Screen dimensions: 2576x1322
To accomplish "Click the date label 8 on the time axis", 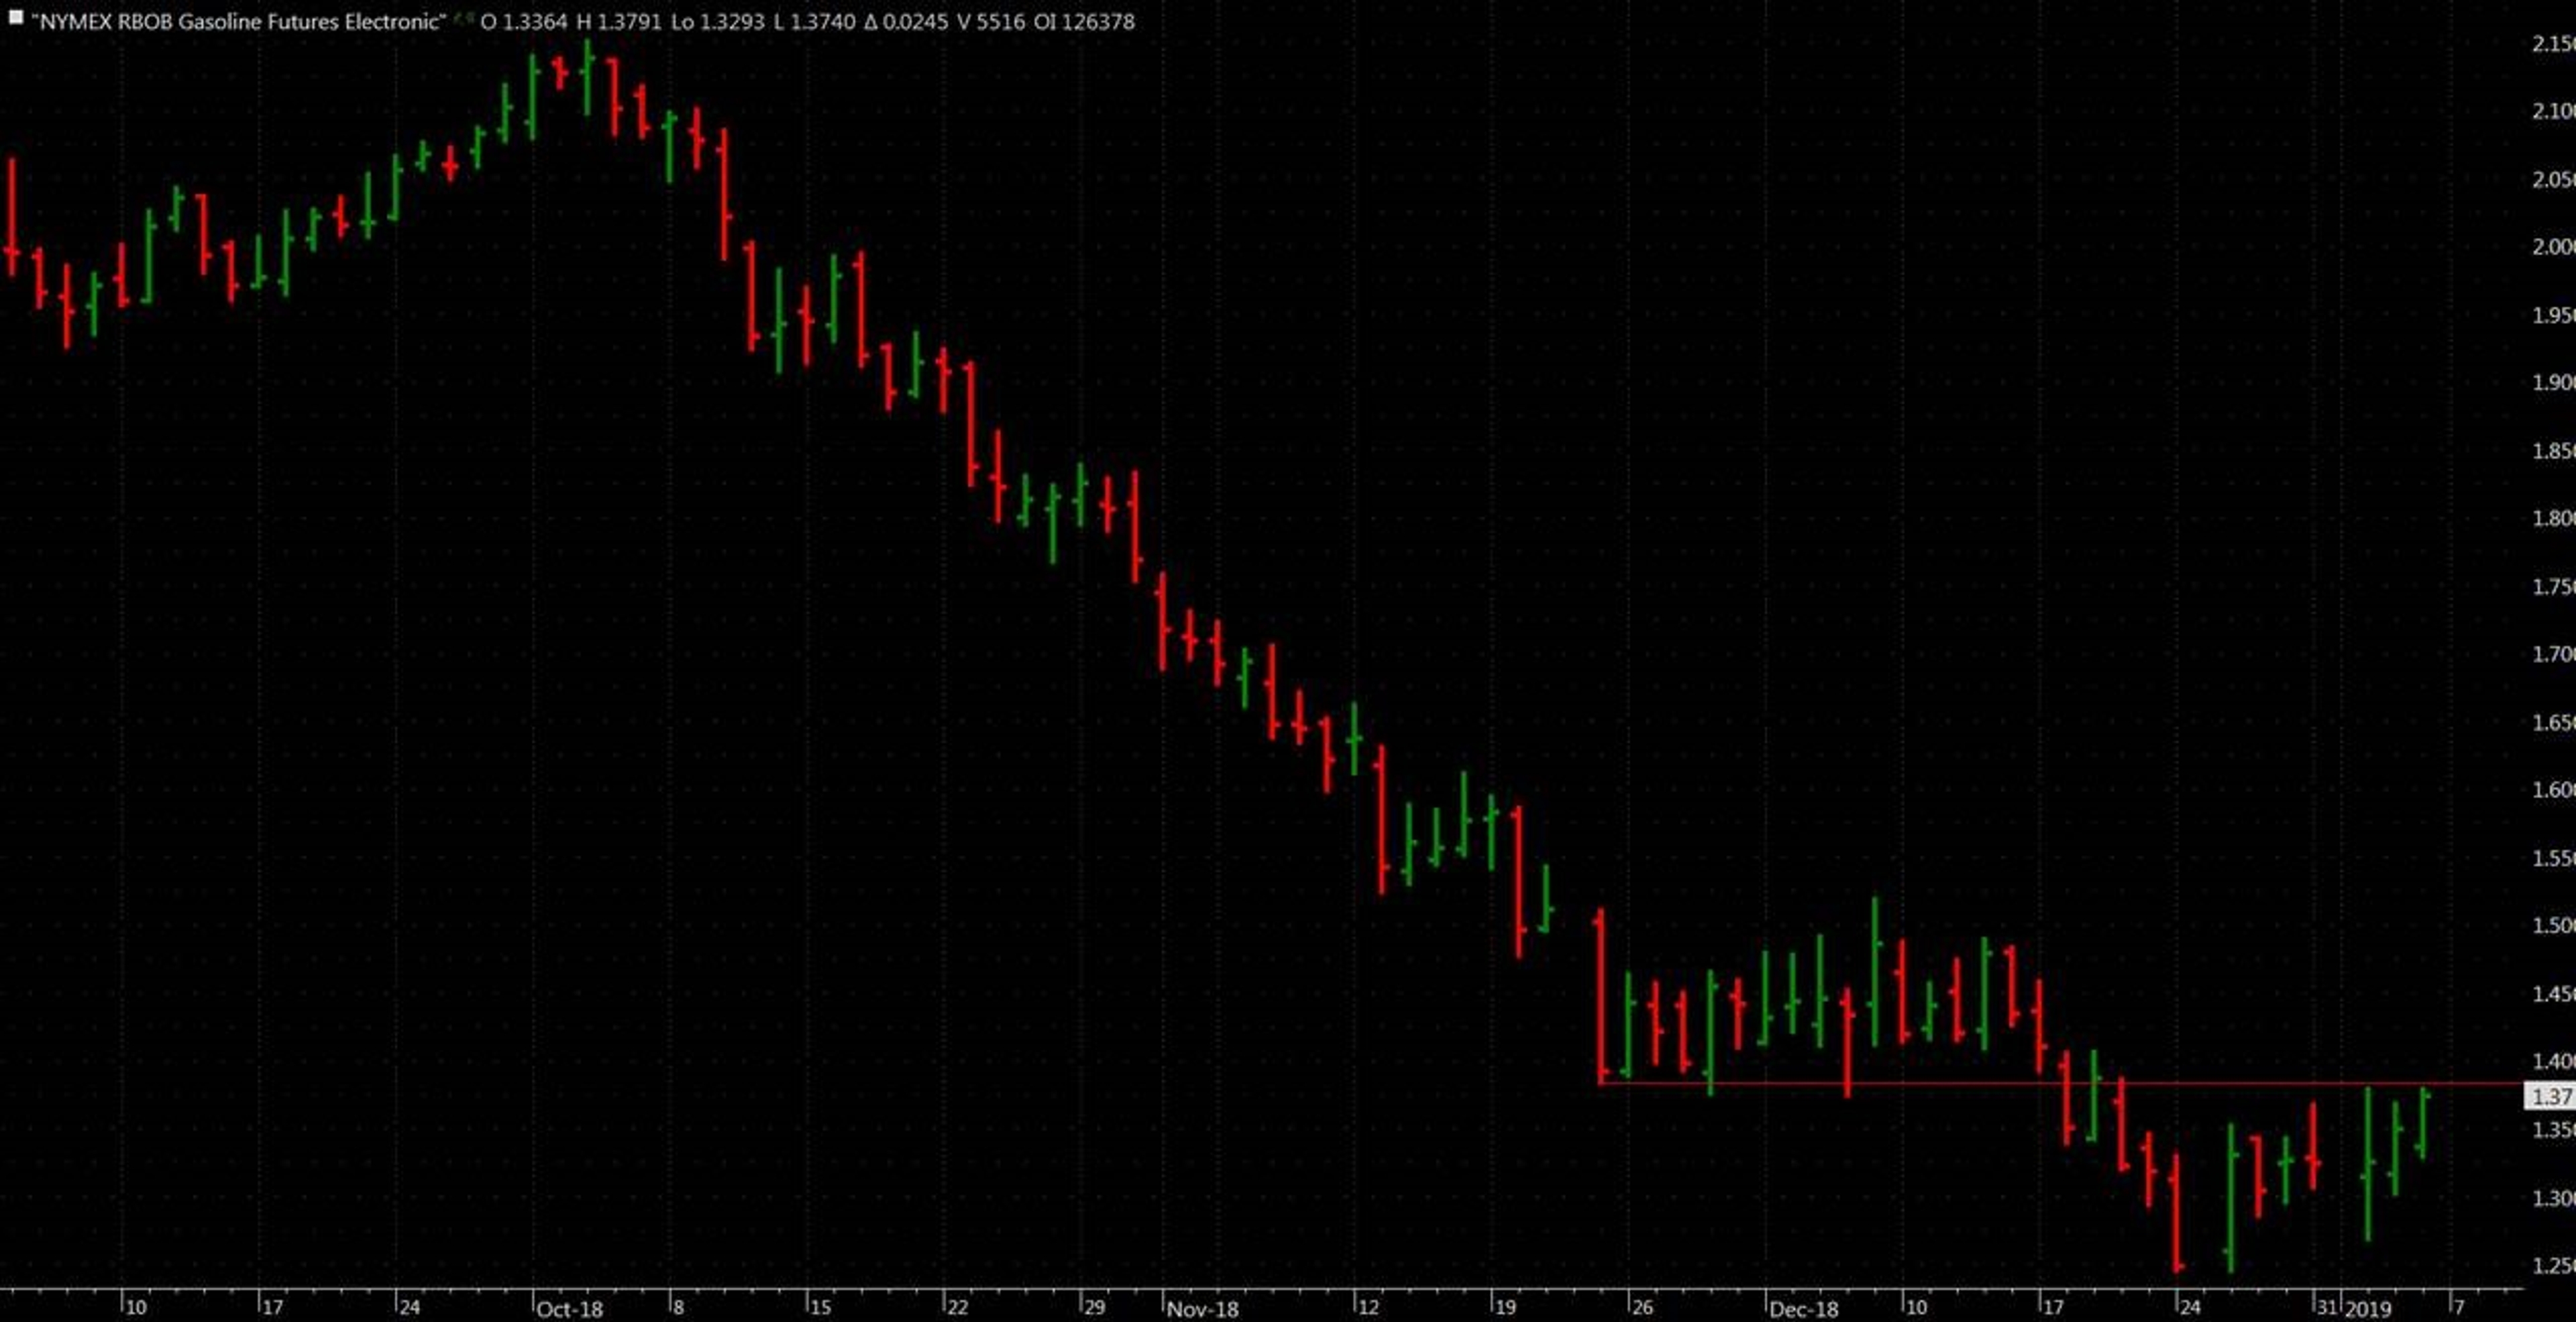I will 679,1307.
